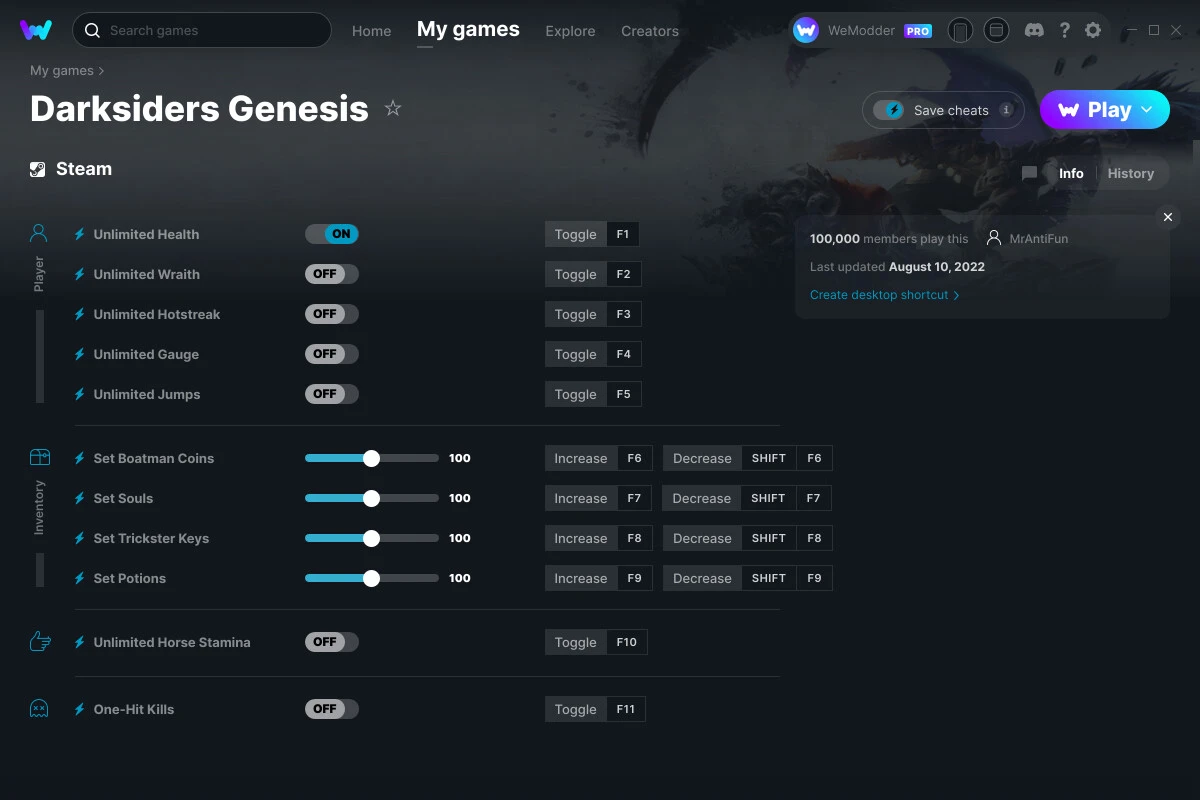Select the Player section icon in sidebar
The height and width of the screenshot is (800, 1200).
38,232
